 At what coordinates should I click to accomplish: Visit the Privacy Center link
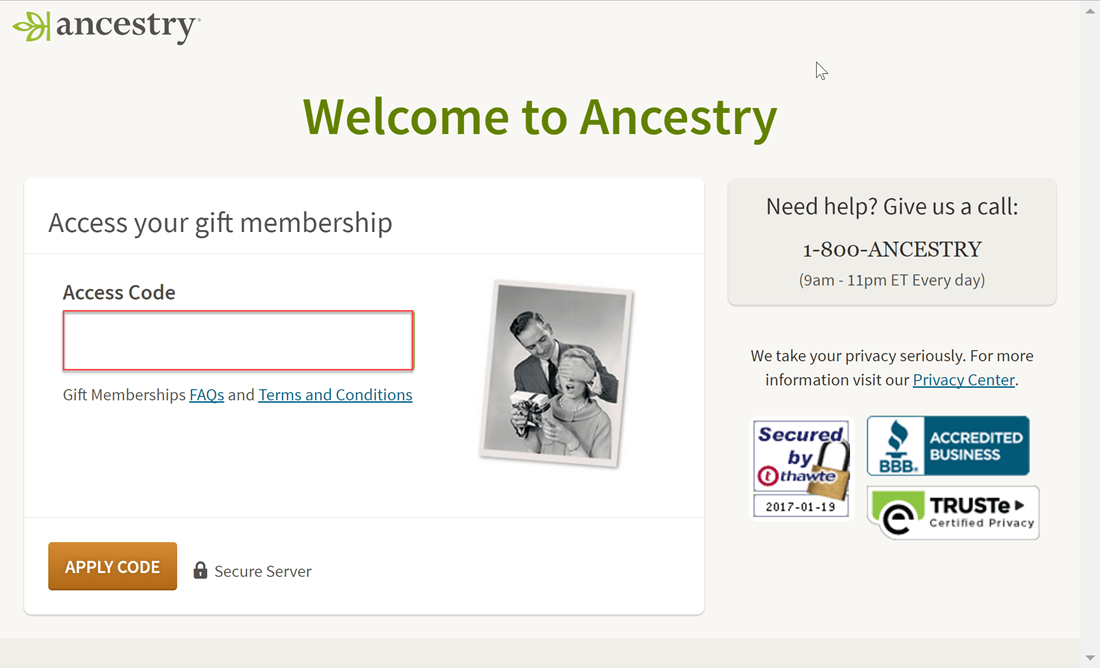964,380
